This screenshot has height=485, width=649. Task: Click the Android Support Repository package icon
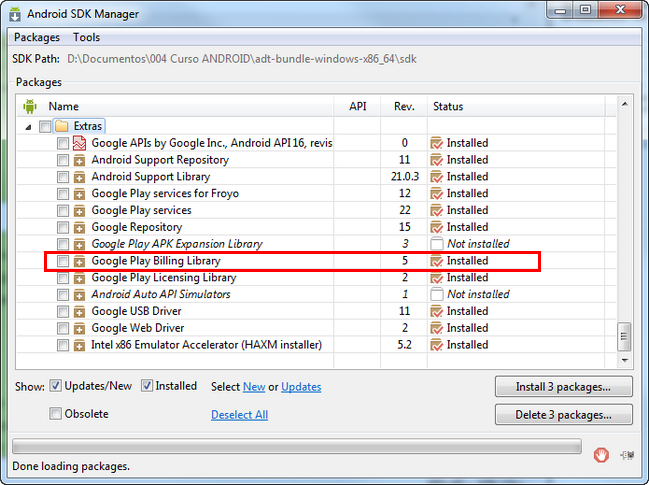[79, 160]
